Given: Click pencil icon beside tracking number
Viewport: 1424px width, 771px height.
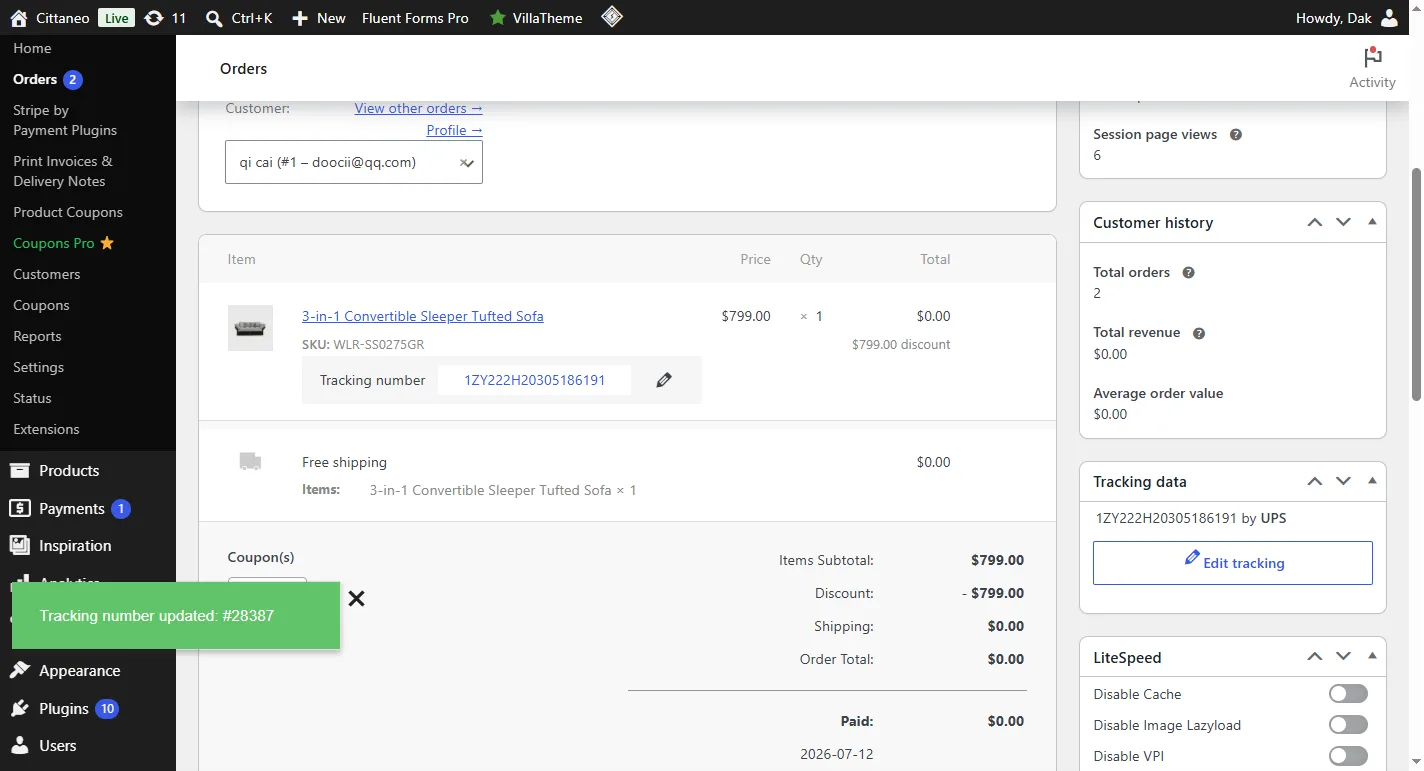Looking at the screenshot, I should [x=664, y=380].
